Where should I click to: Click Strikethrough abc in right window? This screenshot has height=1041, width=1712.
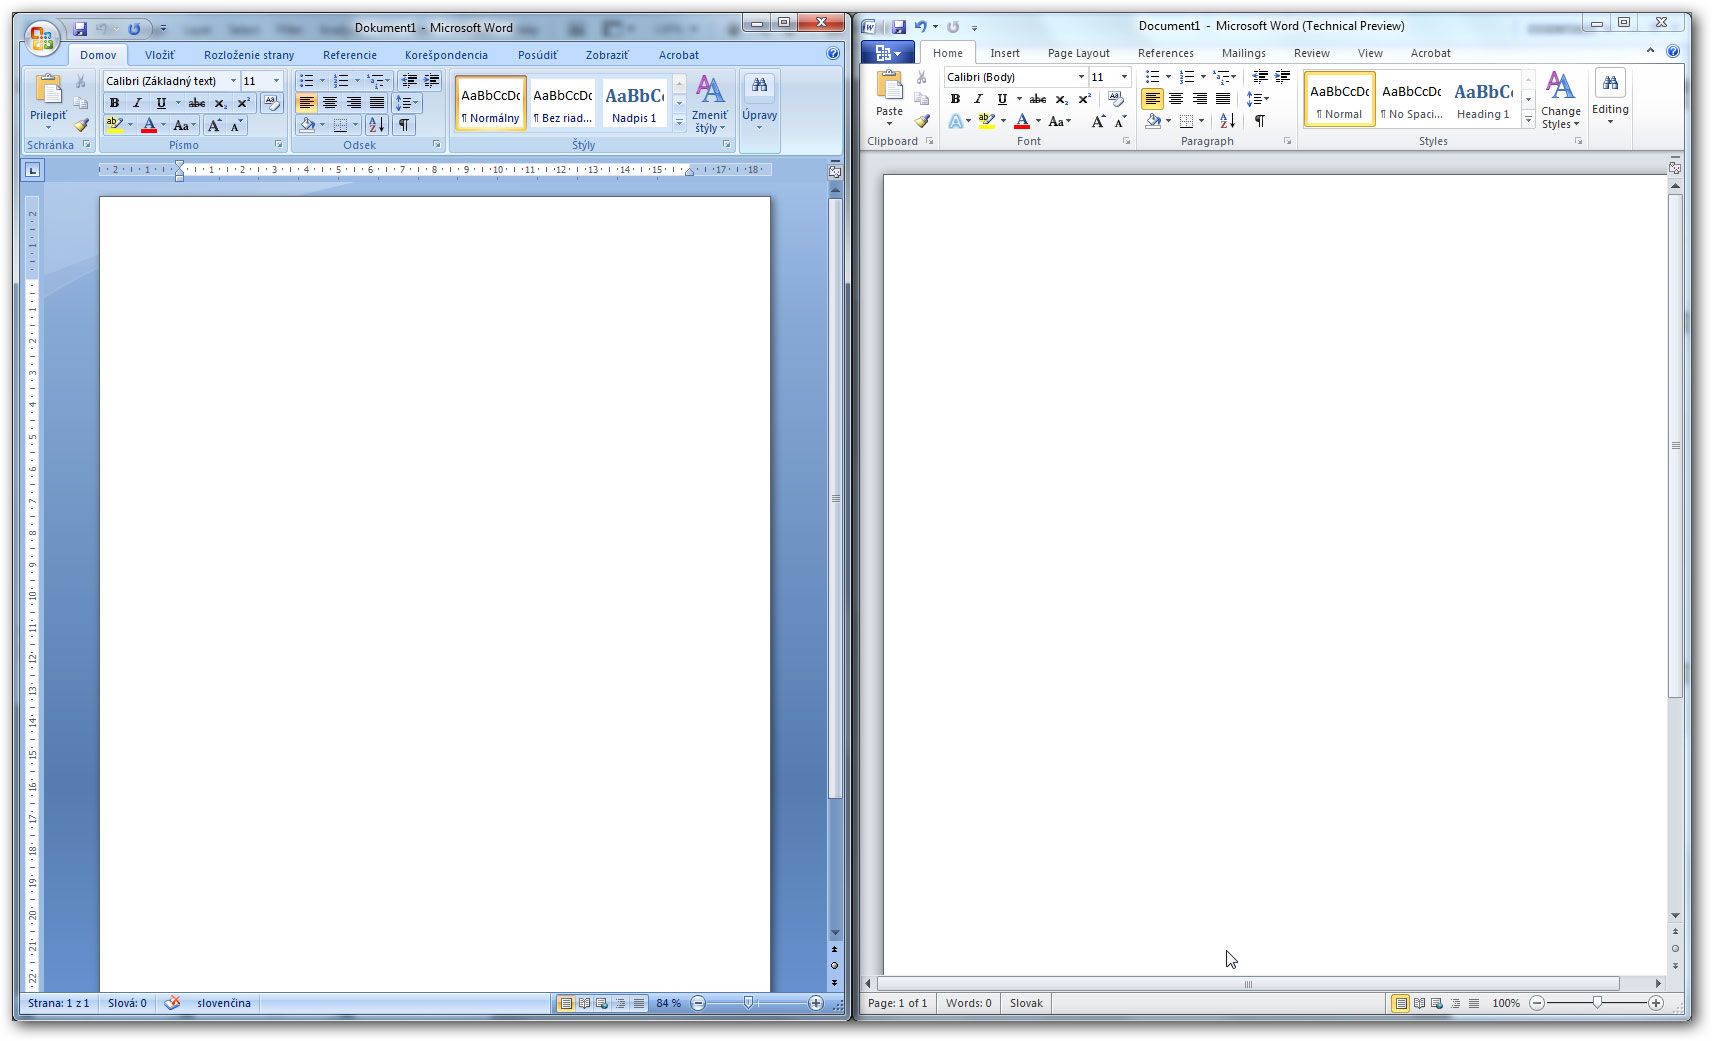click(1038, 99)
